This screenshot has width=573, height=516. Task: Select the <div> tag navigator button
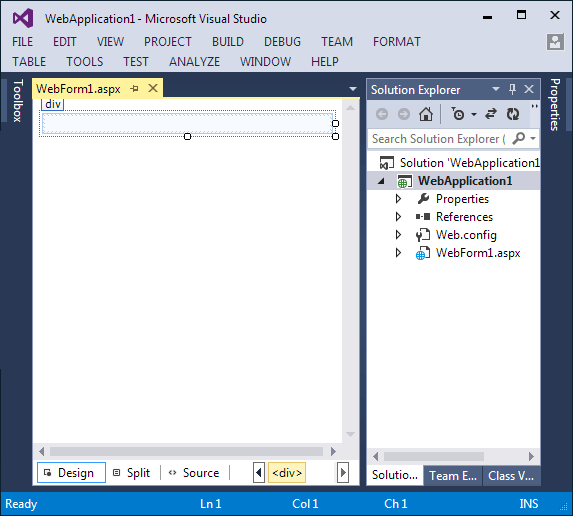tap(287, 473)
